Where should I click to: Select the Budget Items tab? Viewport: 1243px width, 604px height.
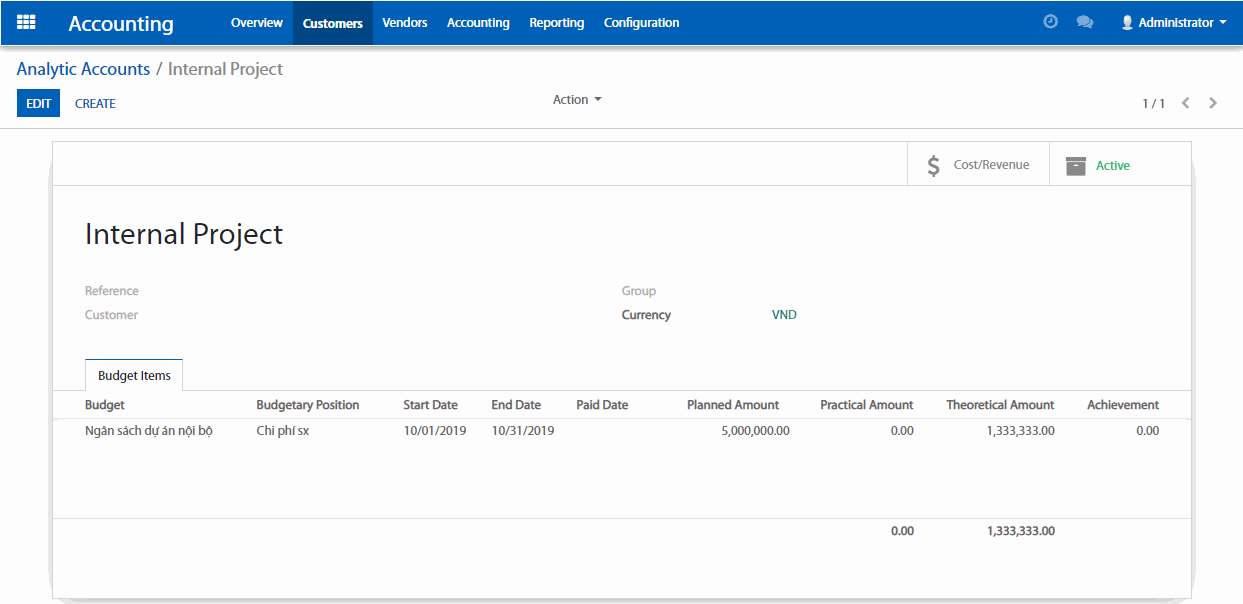point(134,376)
